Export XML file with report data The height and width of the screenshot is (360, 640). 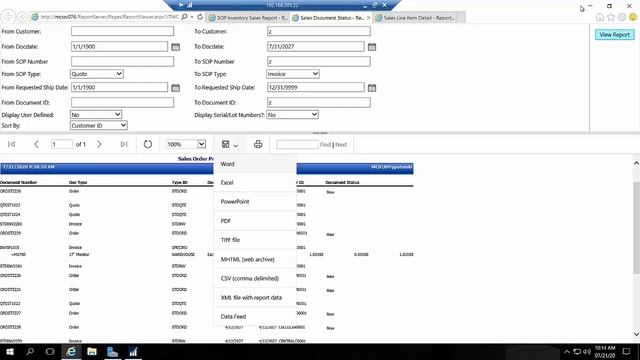[x=255, y=298]
